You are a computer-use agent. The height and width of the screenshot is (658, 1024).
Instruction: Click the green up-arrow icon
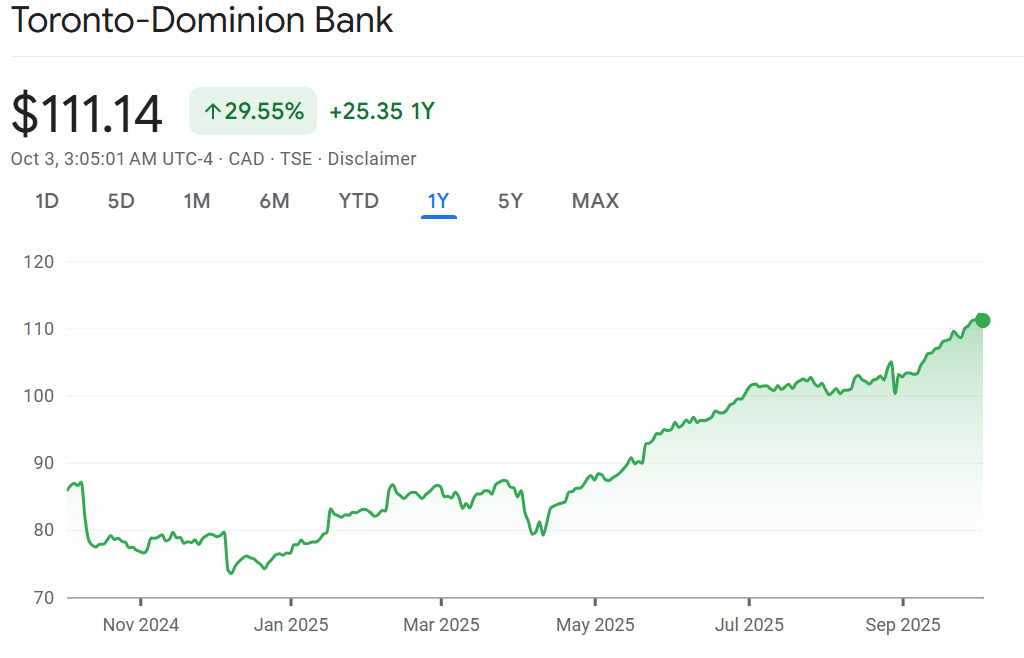(212, 112)
